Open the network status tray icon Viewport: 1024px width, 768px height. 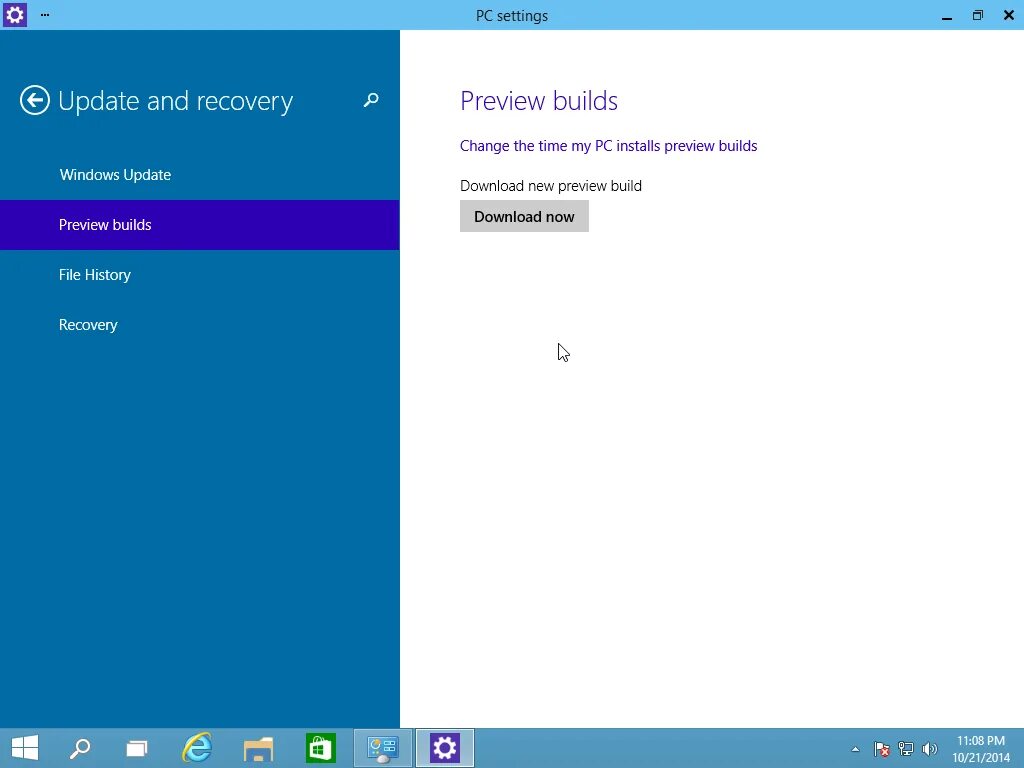905,748
